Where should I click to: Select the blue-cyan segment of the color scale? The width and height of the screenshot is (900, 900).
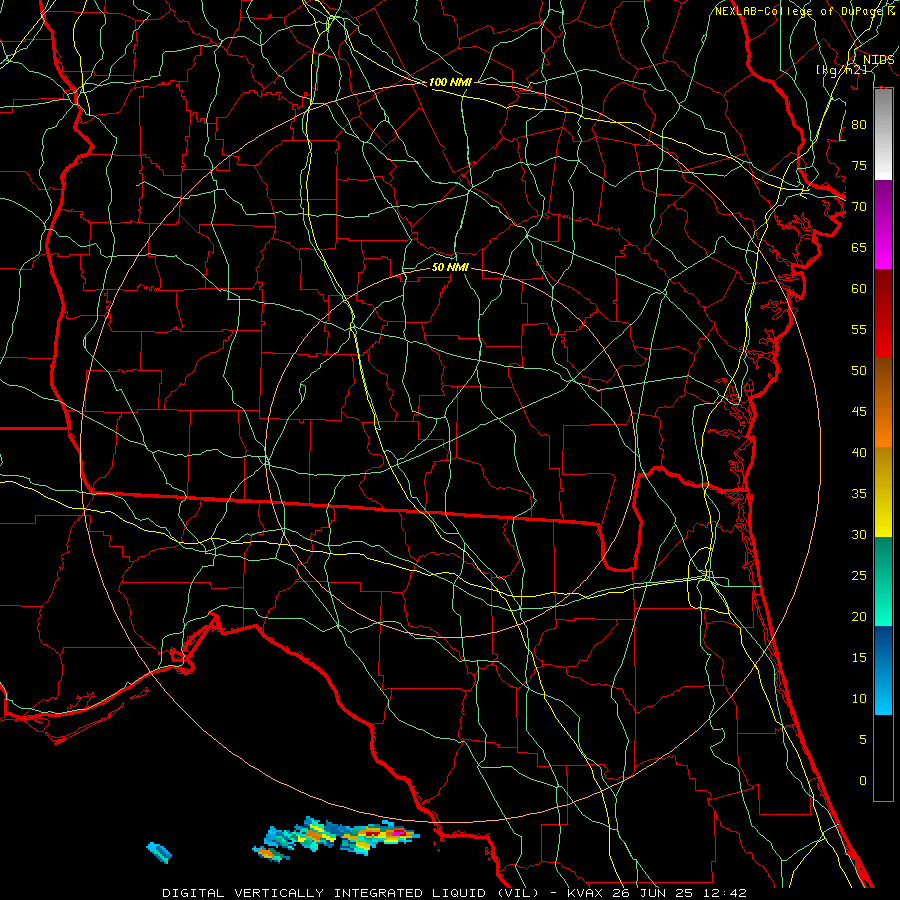pos(883,670)
